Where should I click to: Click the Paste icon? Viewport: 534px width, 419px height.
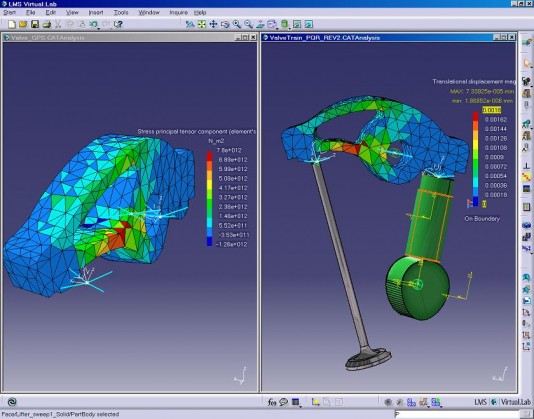coord(82,24)
